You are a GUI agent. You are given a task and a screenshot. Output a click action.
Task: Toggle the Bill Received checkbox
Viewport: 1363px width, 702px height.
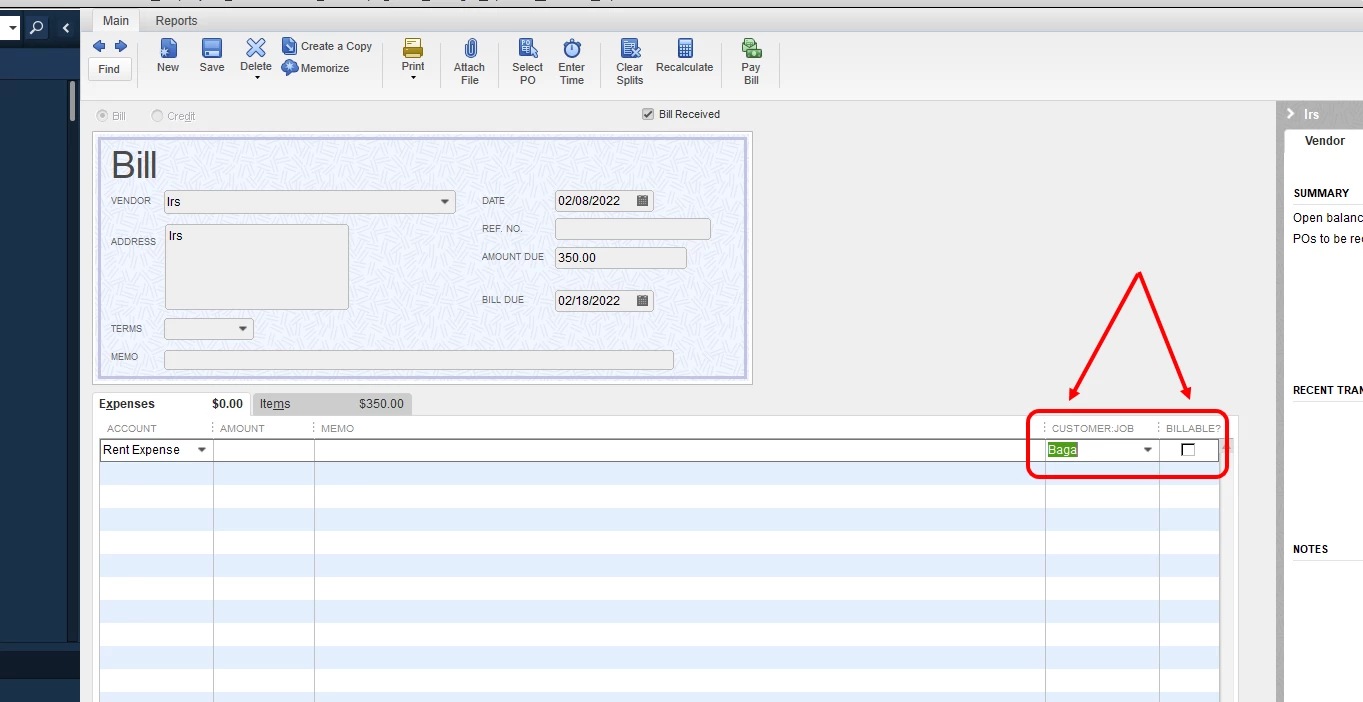(x=648, y=114)
